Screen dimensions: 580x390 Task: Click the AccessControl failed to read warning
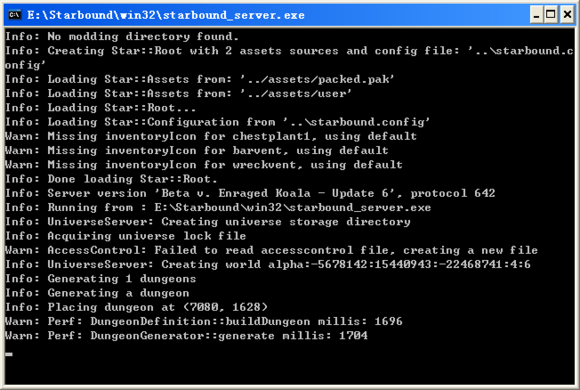pyautogui.click(x=272, y=250)
